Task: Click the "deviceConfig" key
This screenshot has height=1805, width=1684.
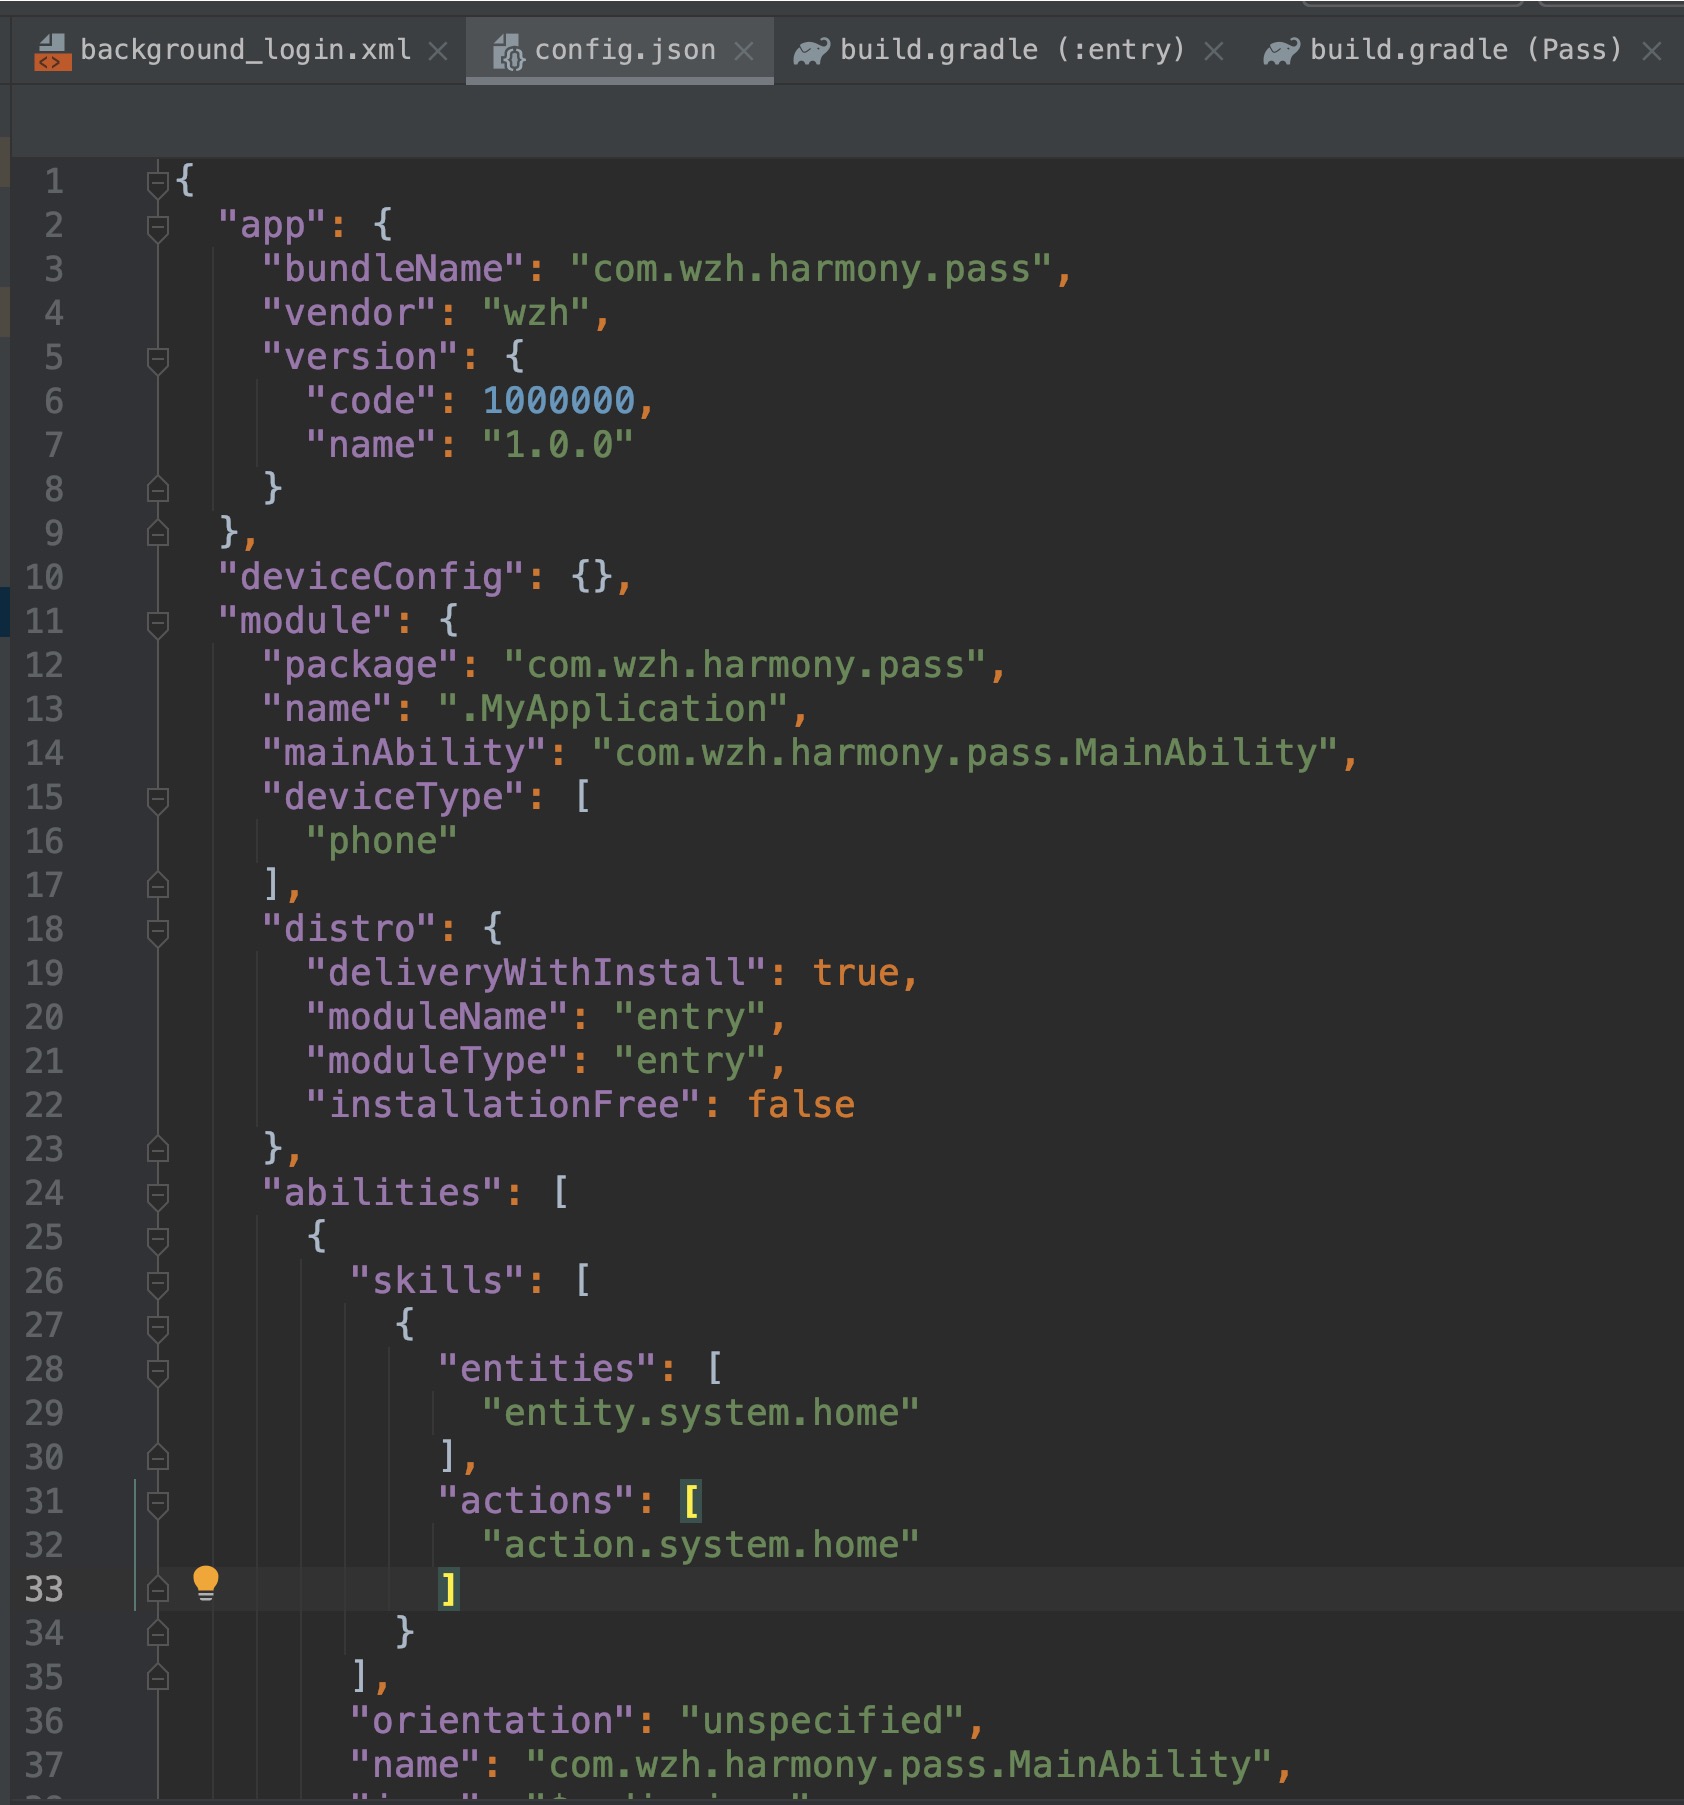Action: click(371, 577)
